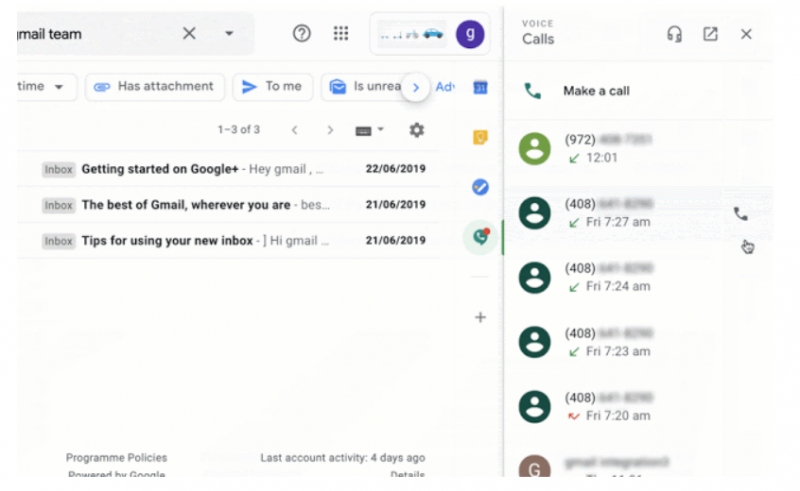
Task: Expand the search options dropdown arrow
Action: click(229, 34)
